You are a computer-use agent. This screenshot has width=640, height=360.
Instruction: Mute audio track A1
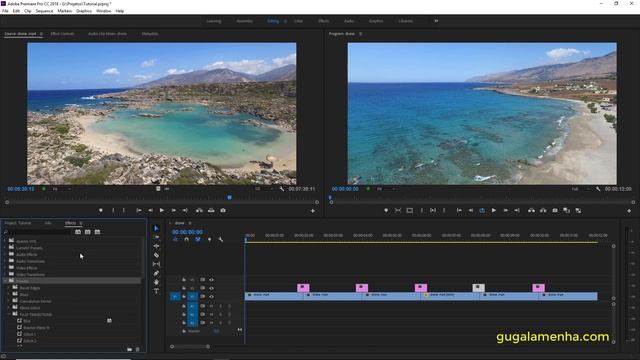220,306
